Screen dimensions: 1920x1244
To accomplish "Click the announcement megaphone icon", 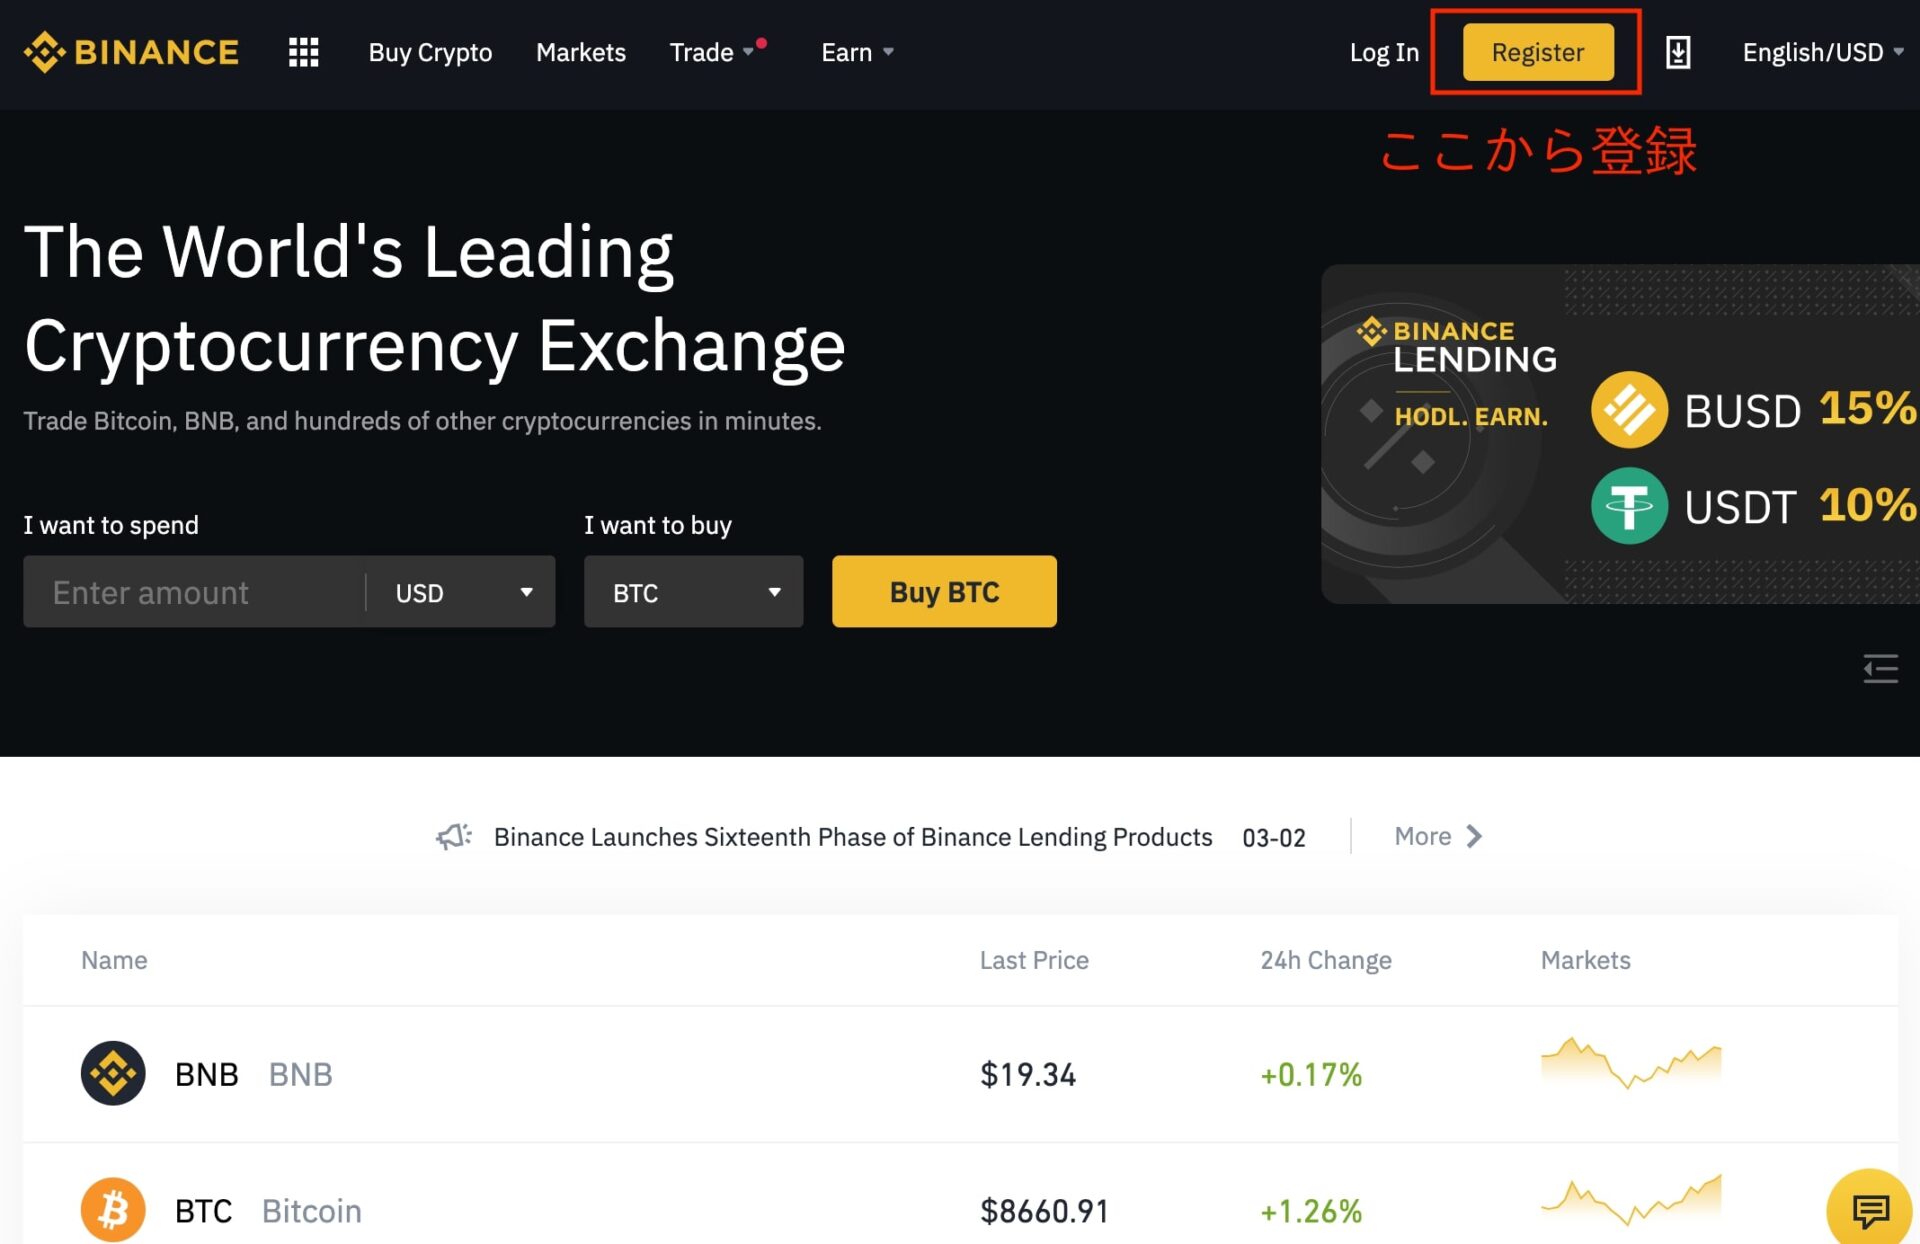I will (453, 836).
